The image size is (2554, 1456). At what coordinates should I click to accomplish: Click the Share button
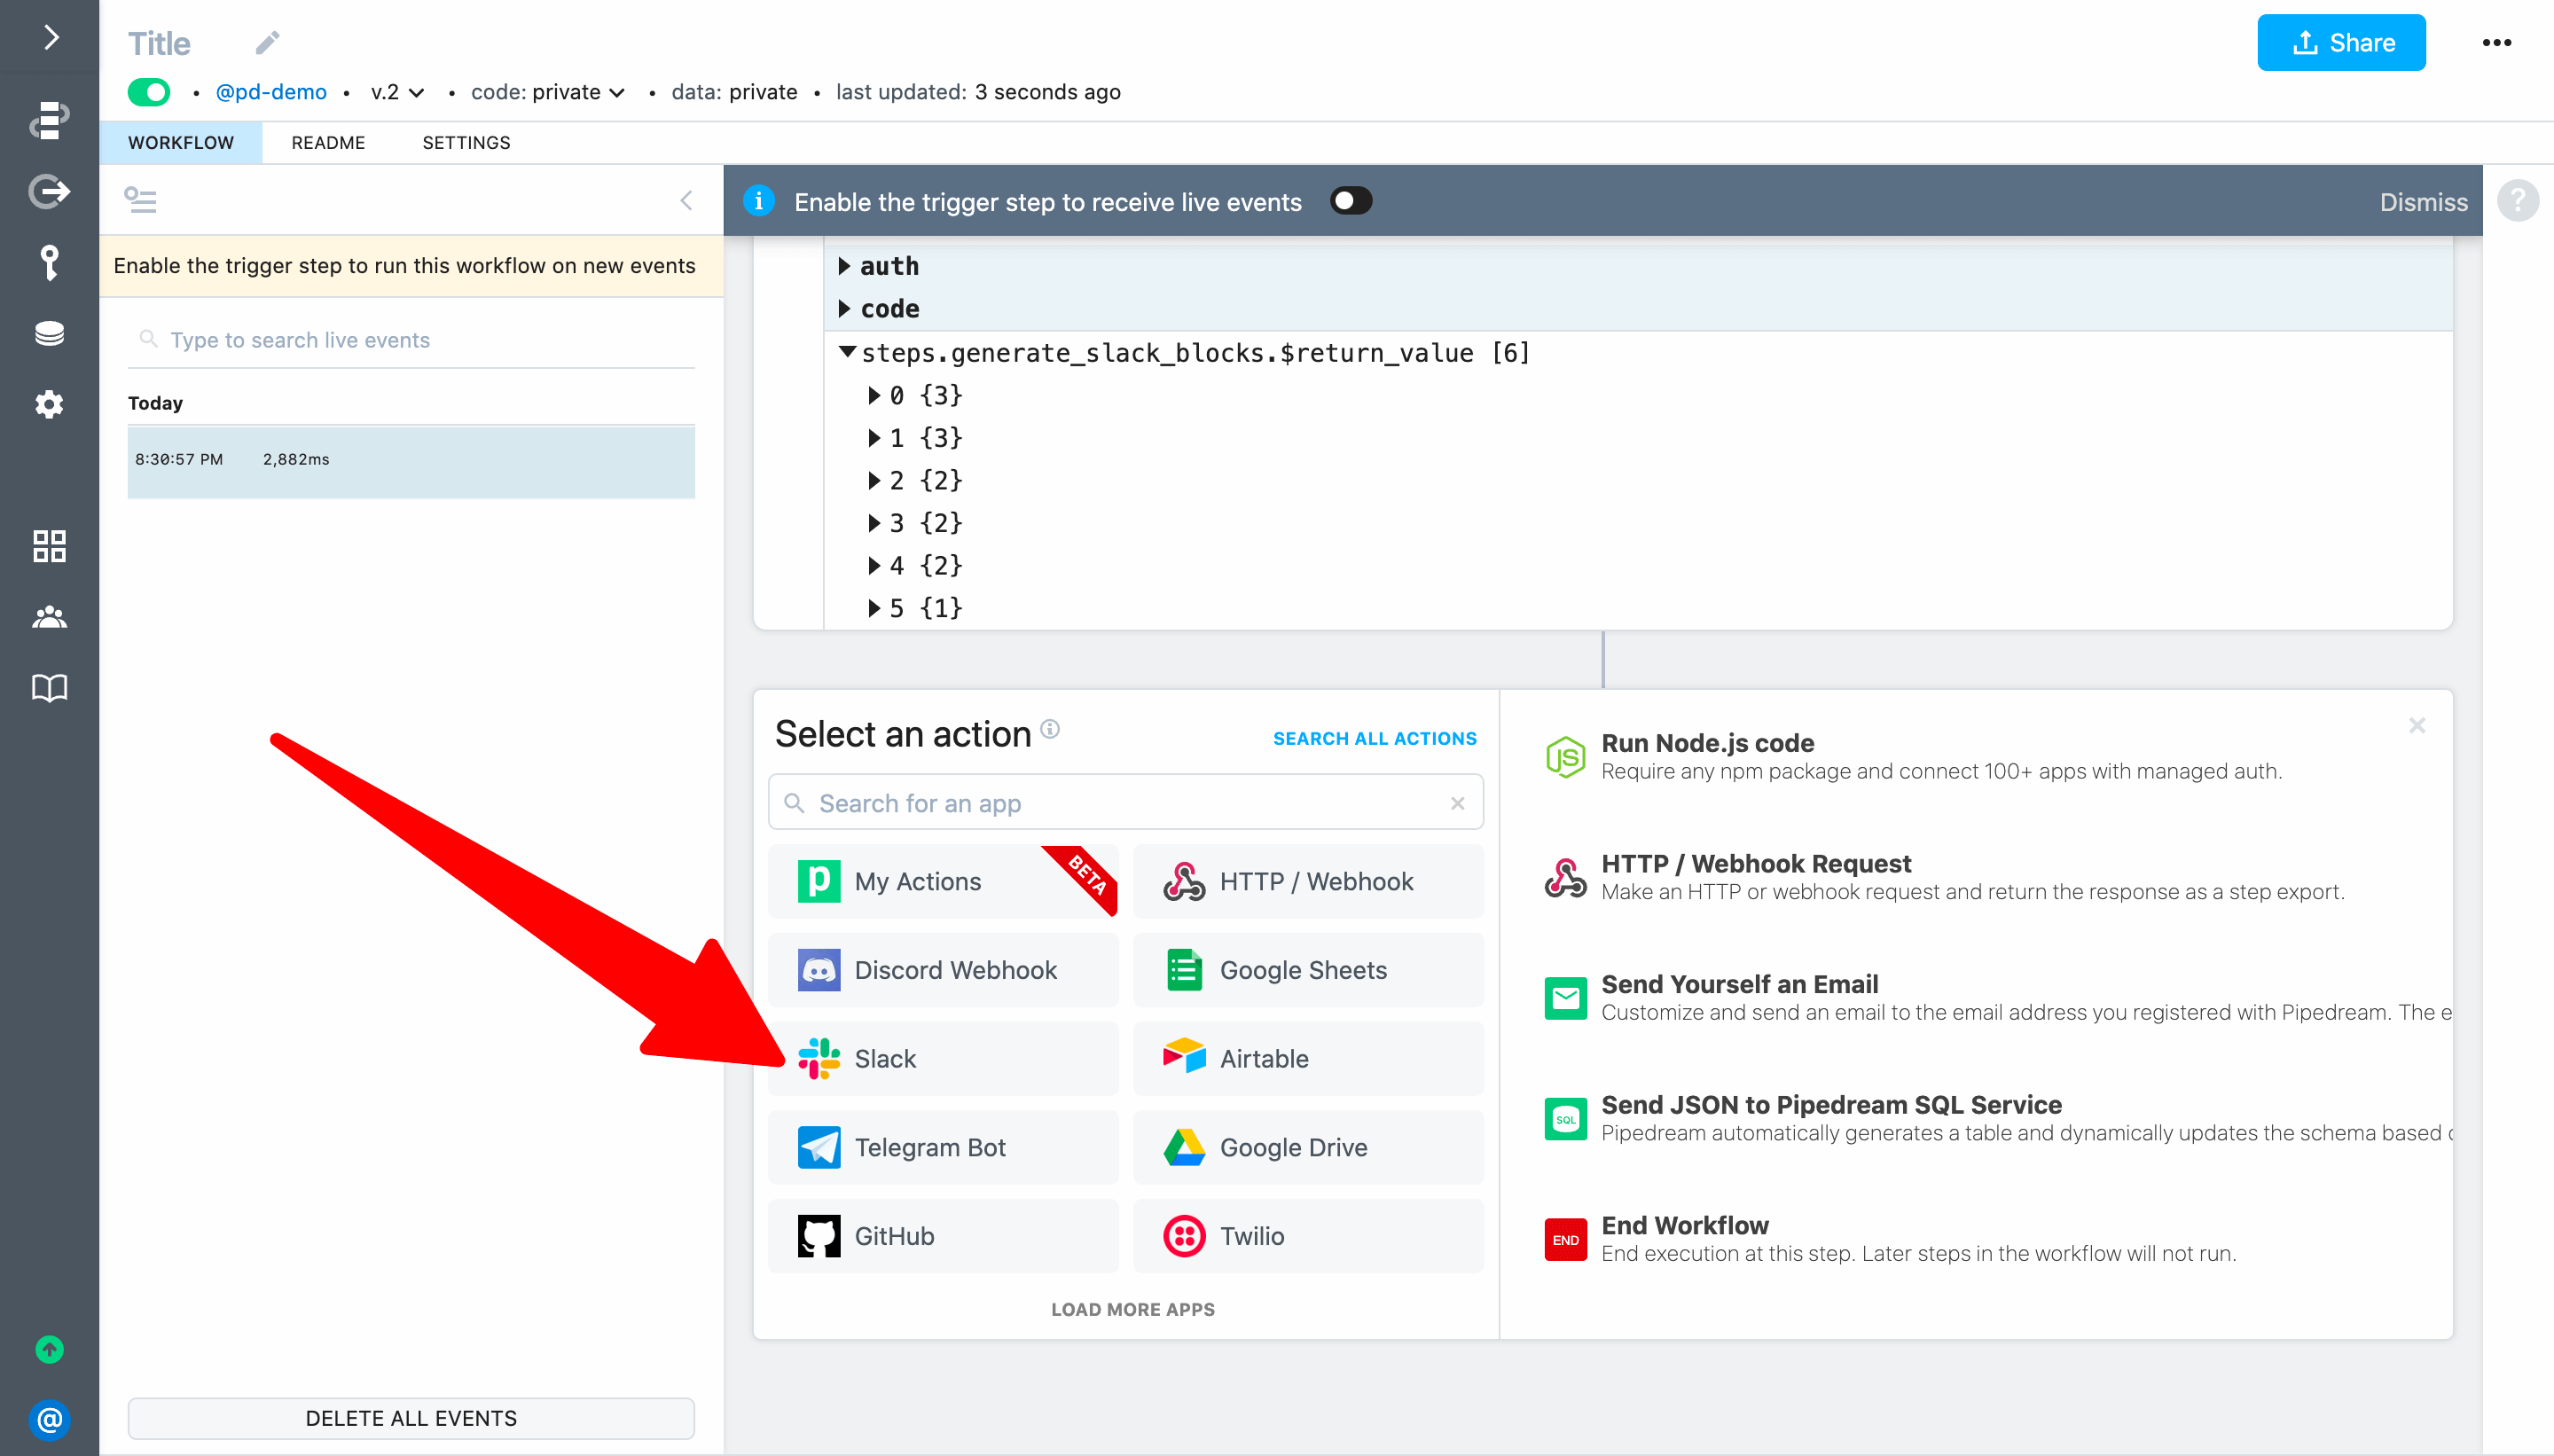(2340, 43)
